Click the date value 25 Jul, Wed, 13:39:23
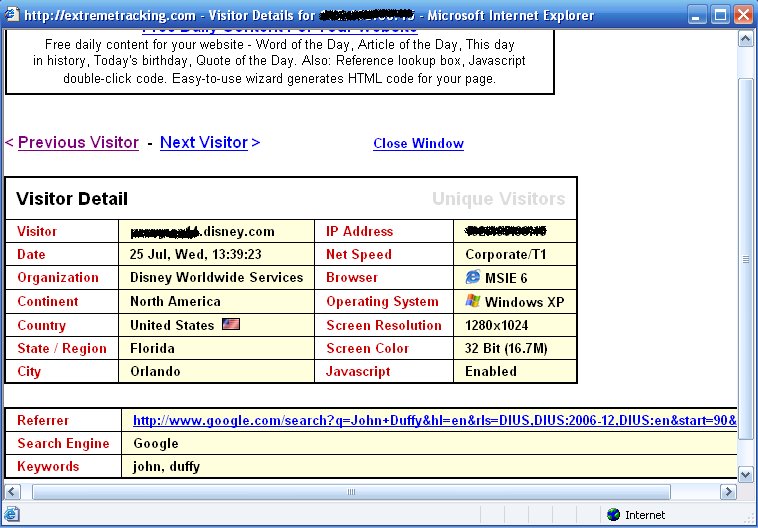The width and height of the screenshot is (758, 528). [195, 254]
